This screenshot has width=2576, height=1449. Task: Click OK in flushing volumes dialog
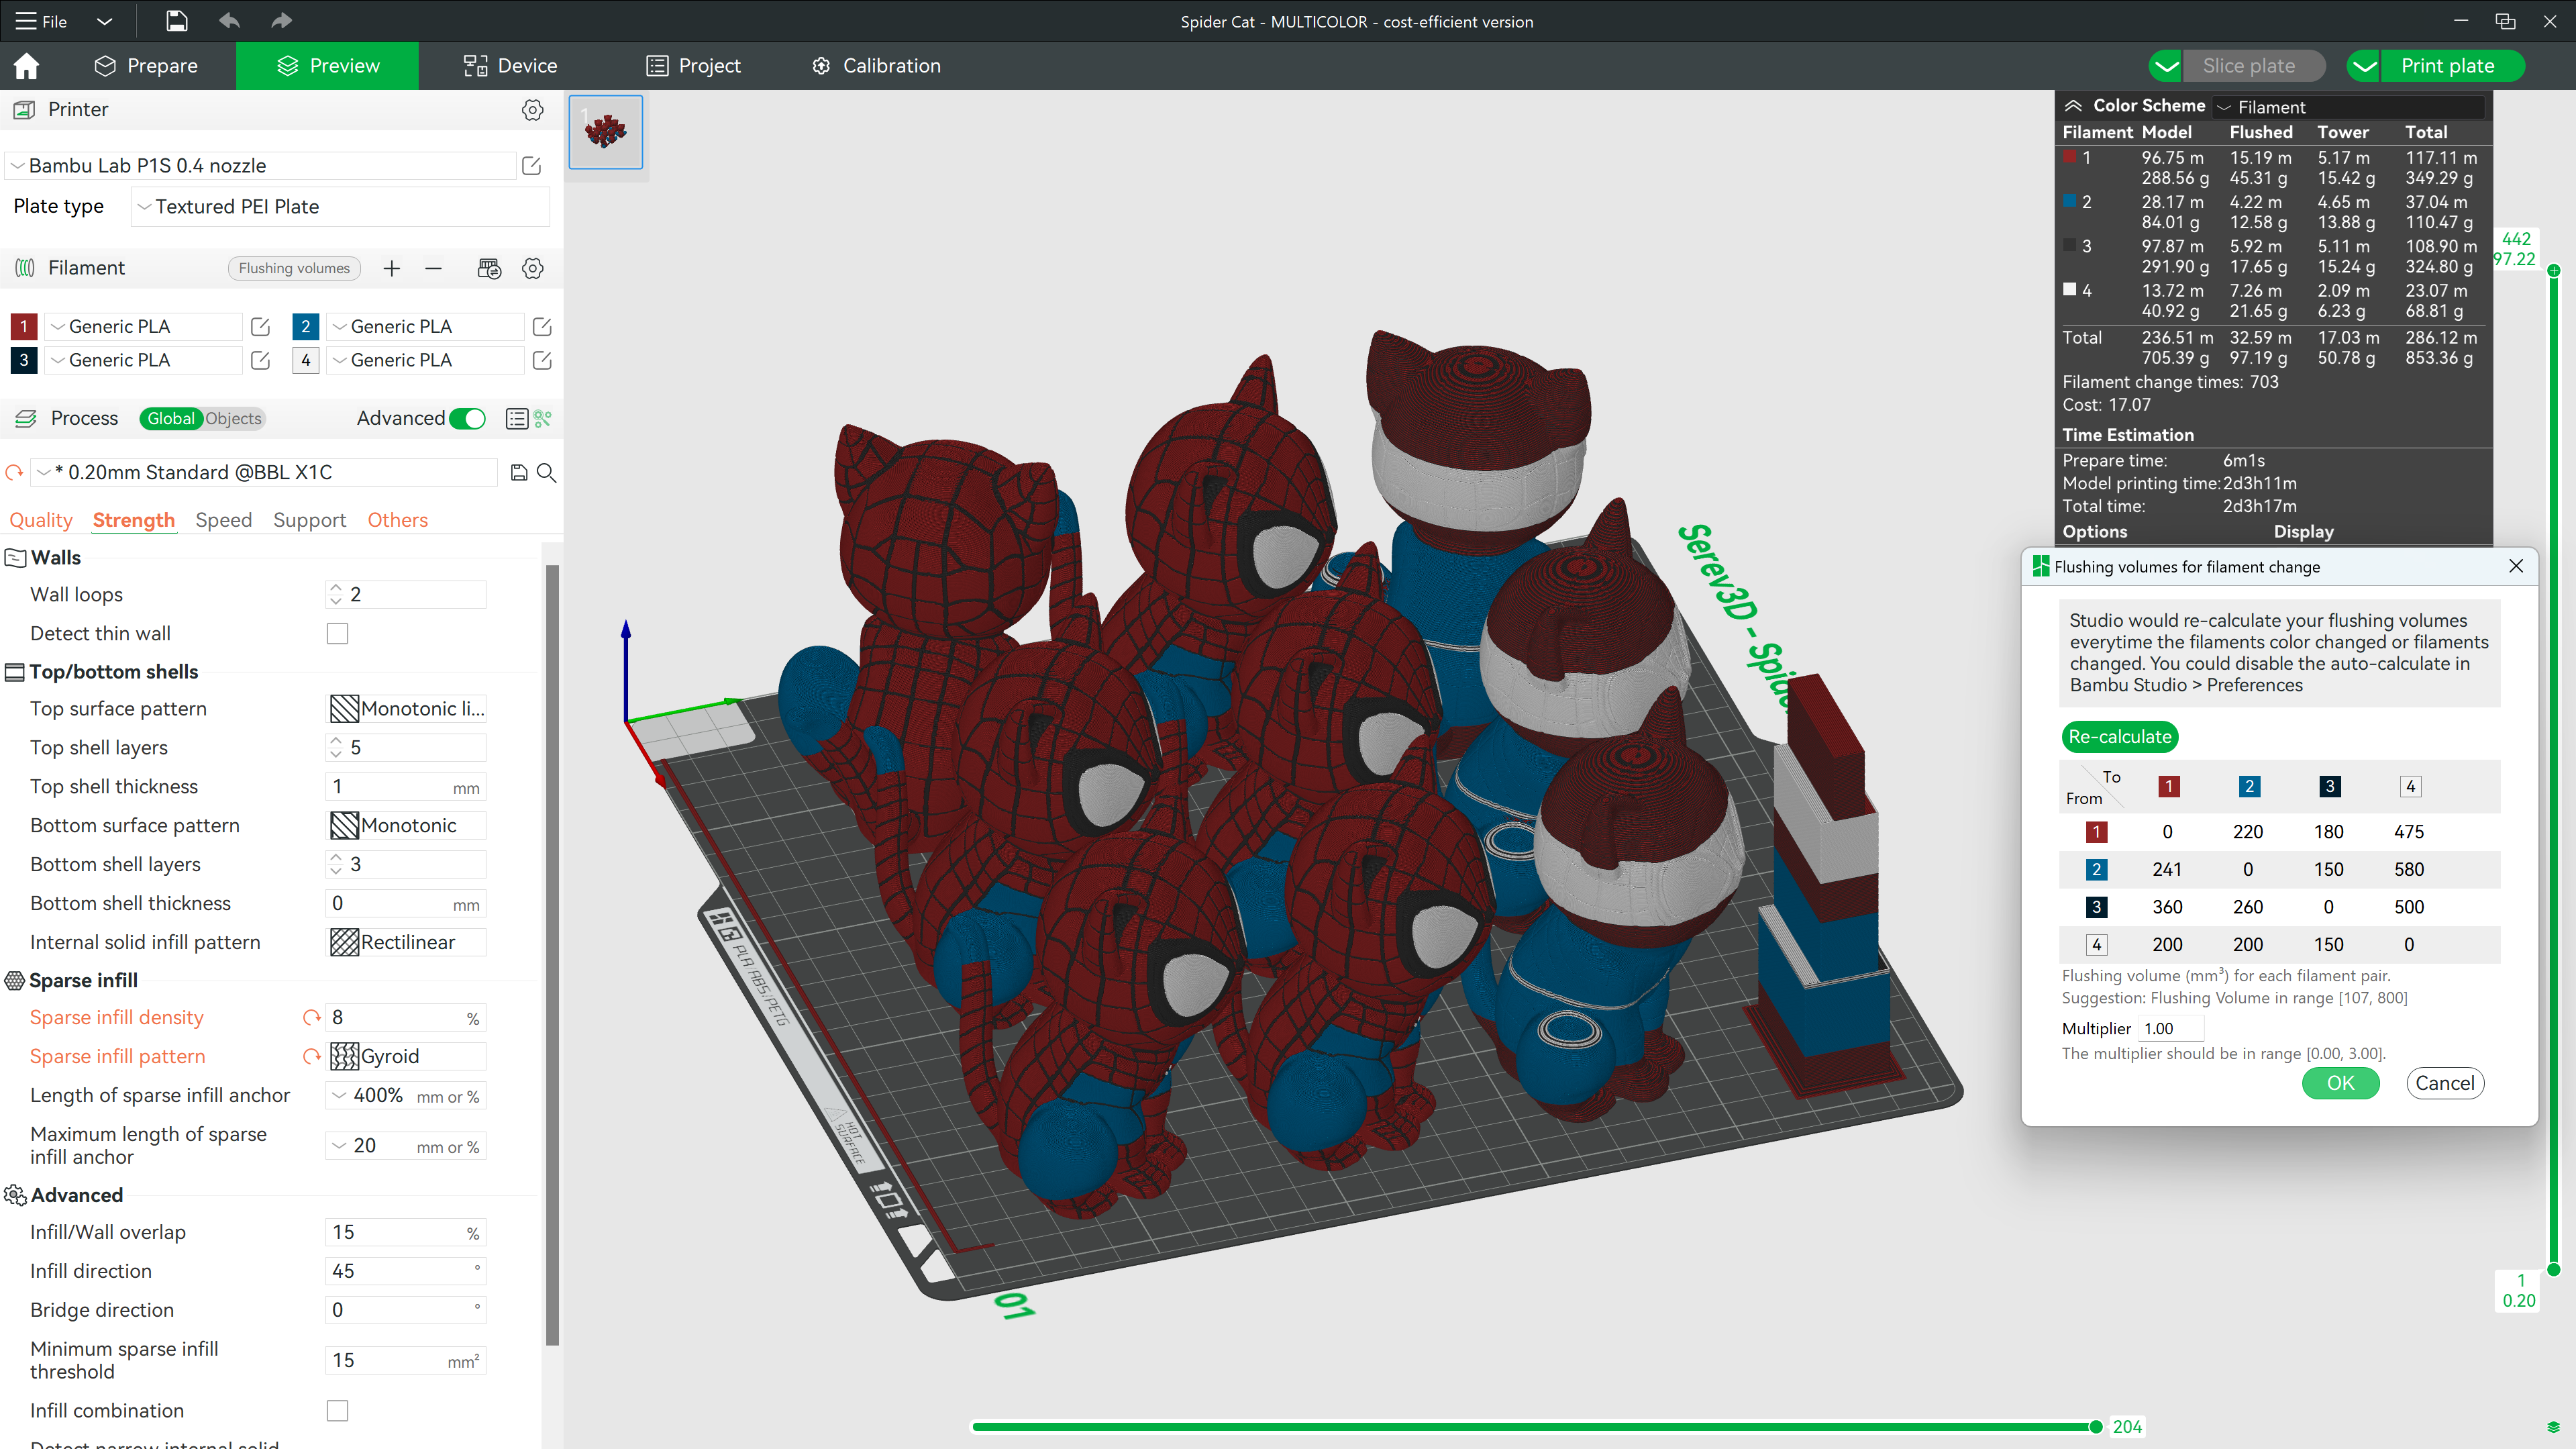[2340, 1083]
